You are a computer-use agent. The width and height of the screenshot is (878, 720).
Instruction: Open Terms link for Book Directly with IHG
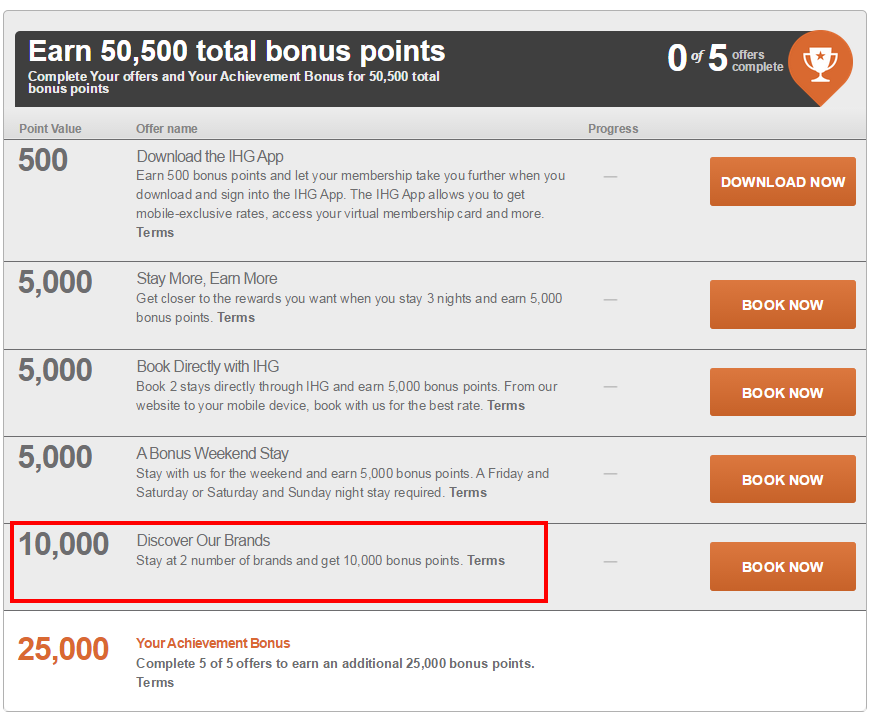(x=506, y=405)
